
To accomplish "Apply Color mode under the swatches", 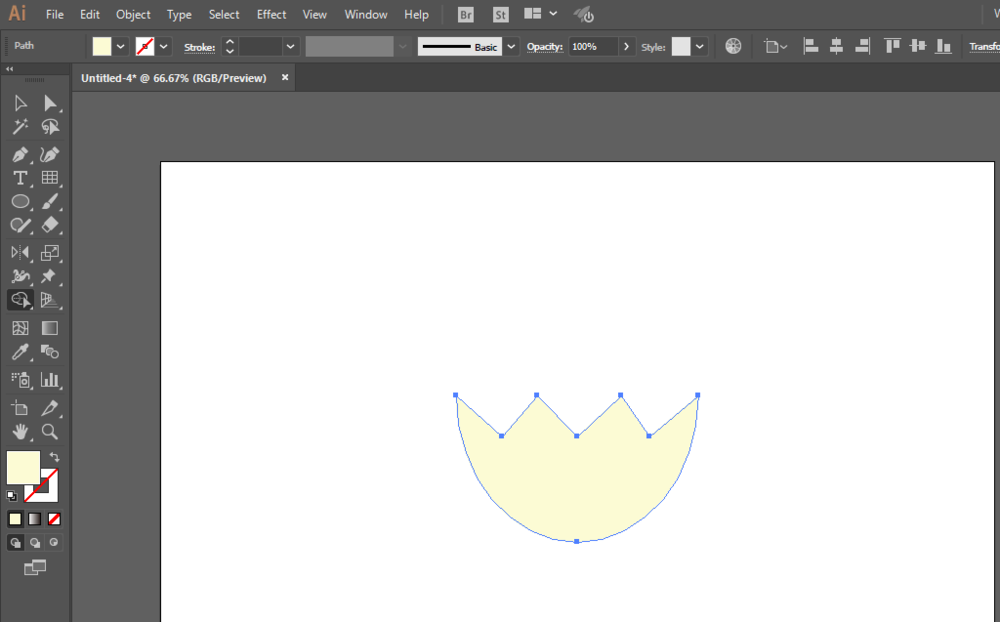I will pyautogui.click(x=15, y=519).
